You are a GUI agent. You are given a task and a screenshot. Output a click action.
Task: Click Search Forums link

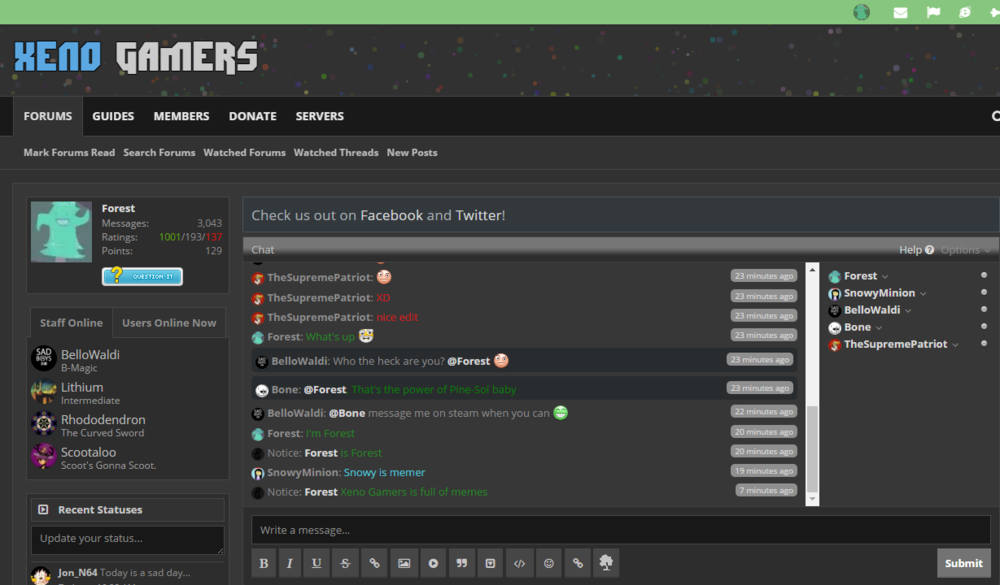(x=159, y=152)
